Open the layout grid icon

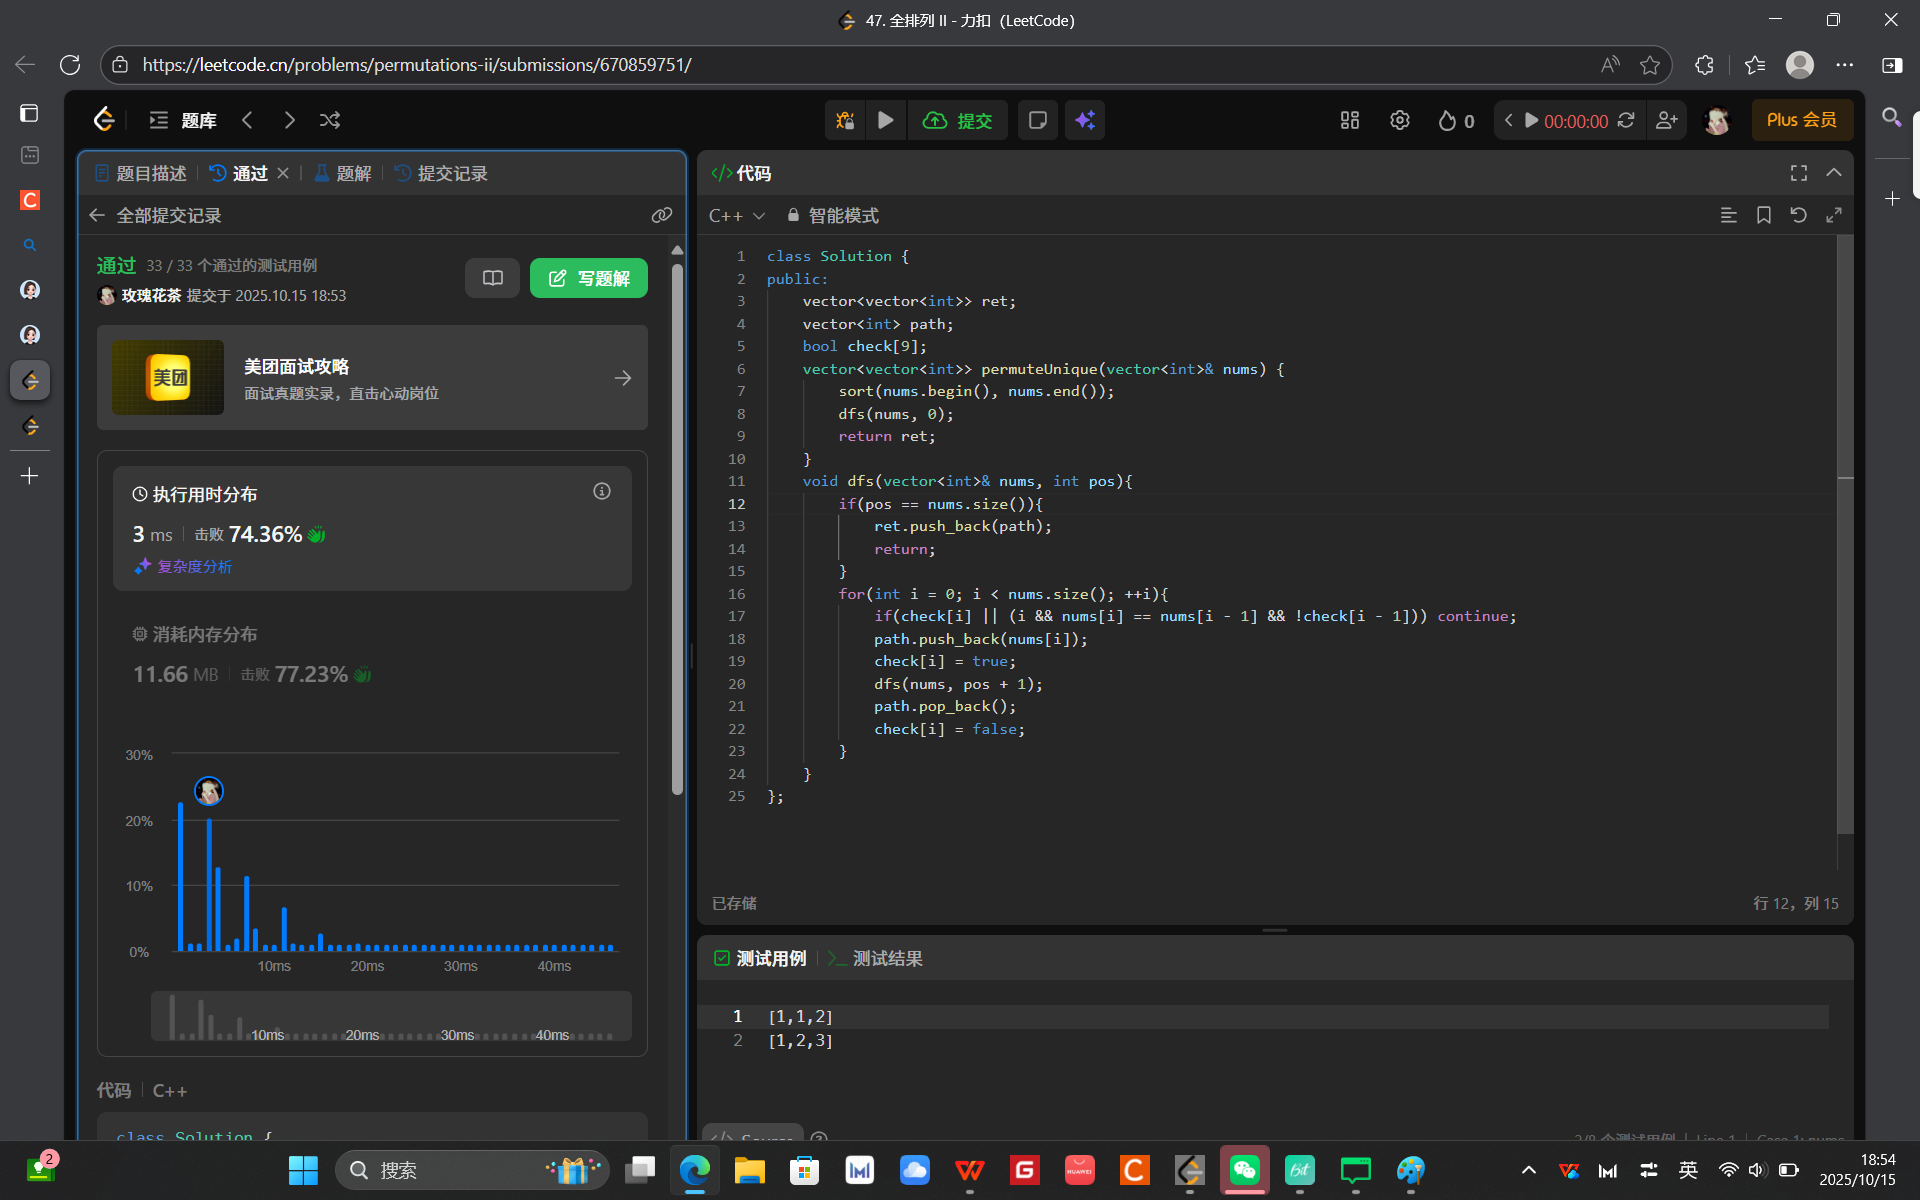pyautogui.click(x=1349, y=120)
